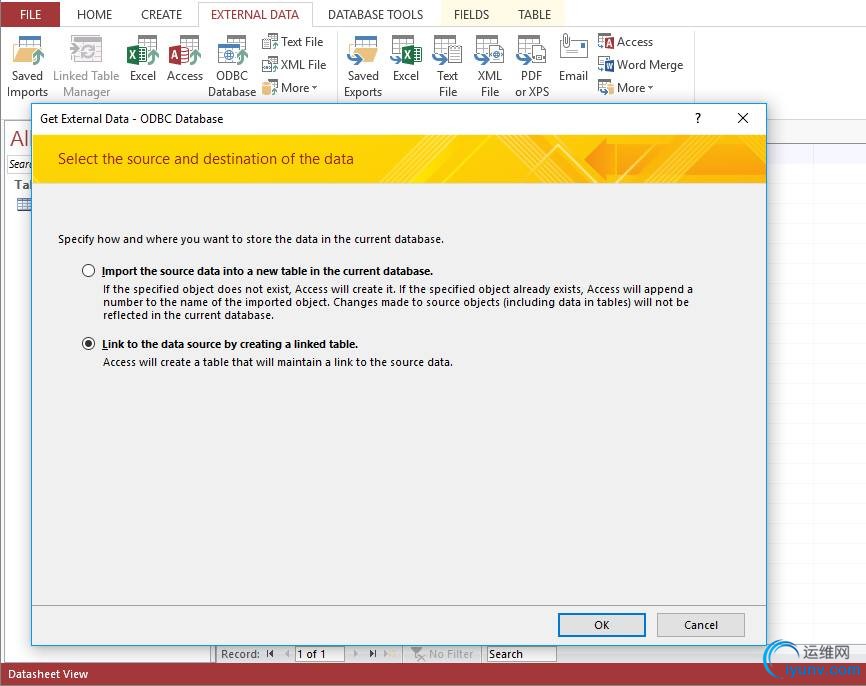Open the FILE tab
The image size is (866, 686).
(x=30, y=14)
